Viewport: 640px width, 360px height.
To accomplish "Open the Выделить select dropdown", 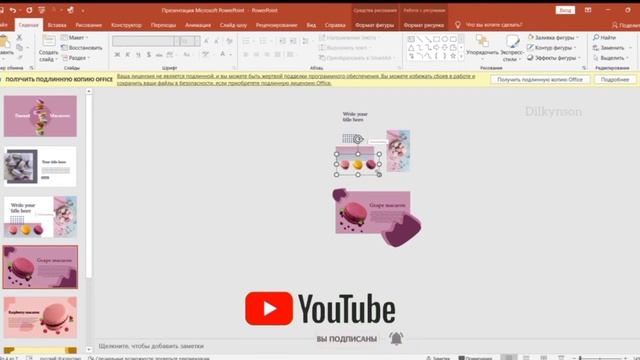I will [x=612, y=58].
